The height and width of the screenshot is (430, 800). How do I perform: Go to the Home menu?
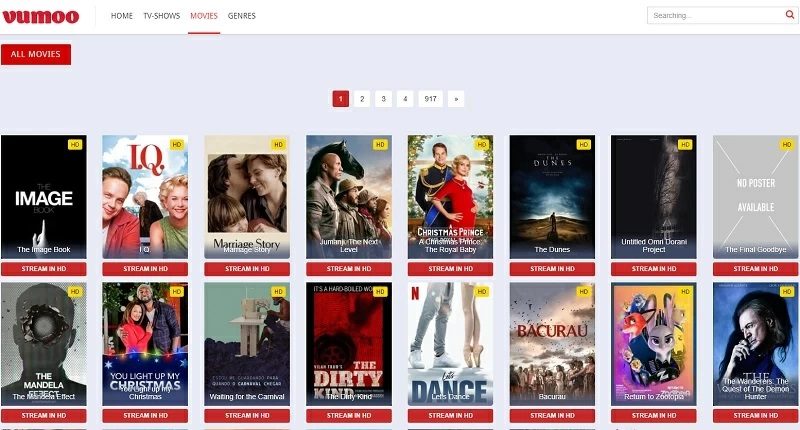pos(122,16)
